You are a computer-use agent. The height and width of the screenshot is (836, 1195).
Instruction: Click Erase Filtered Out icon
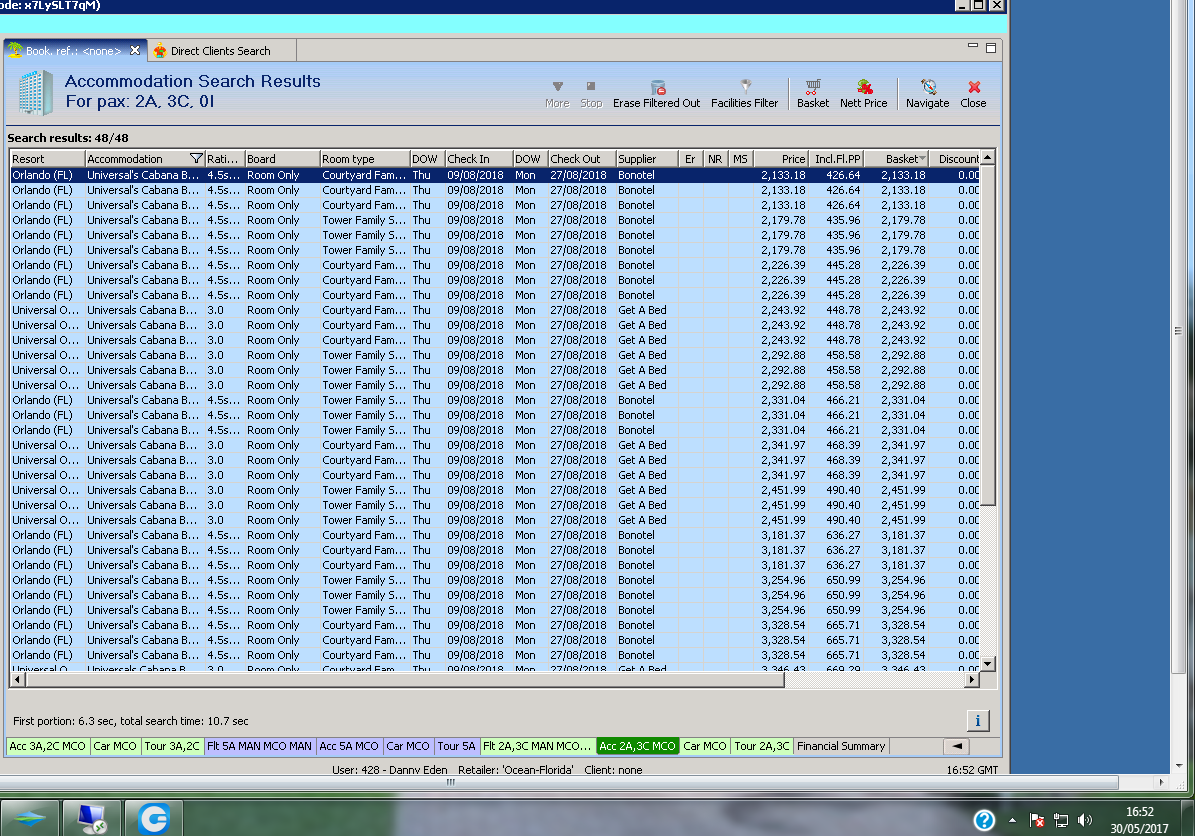tap(656, 94)
